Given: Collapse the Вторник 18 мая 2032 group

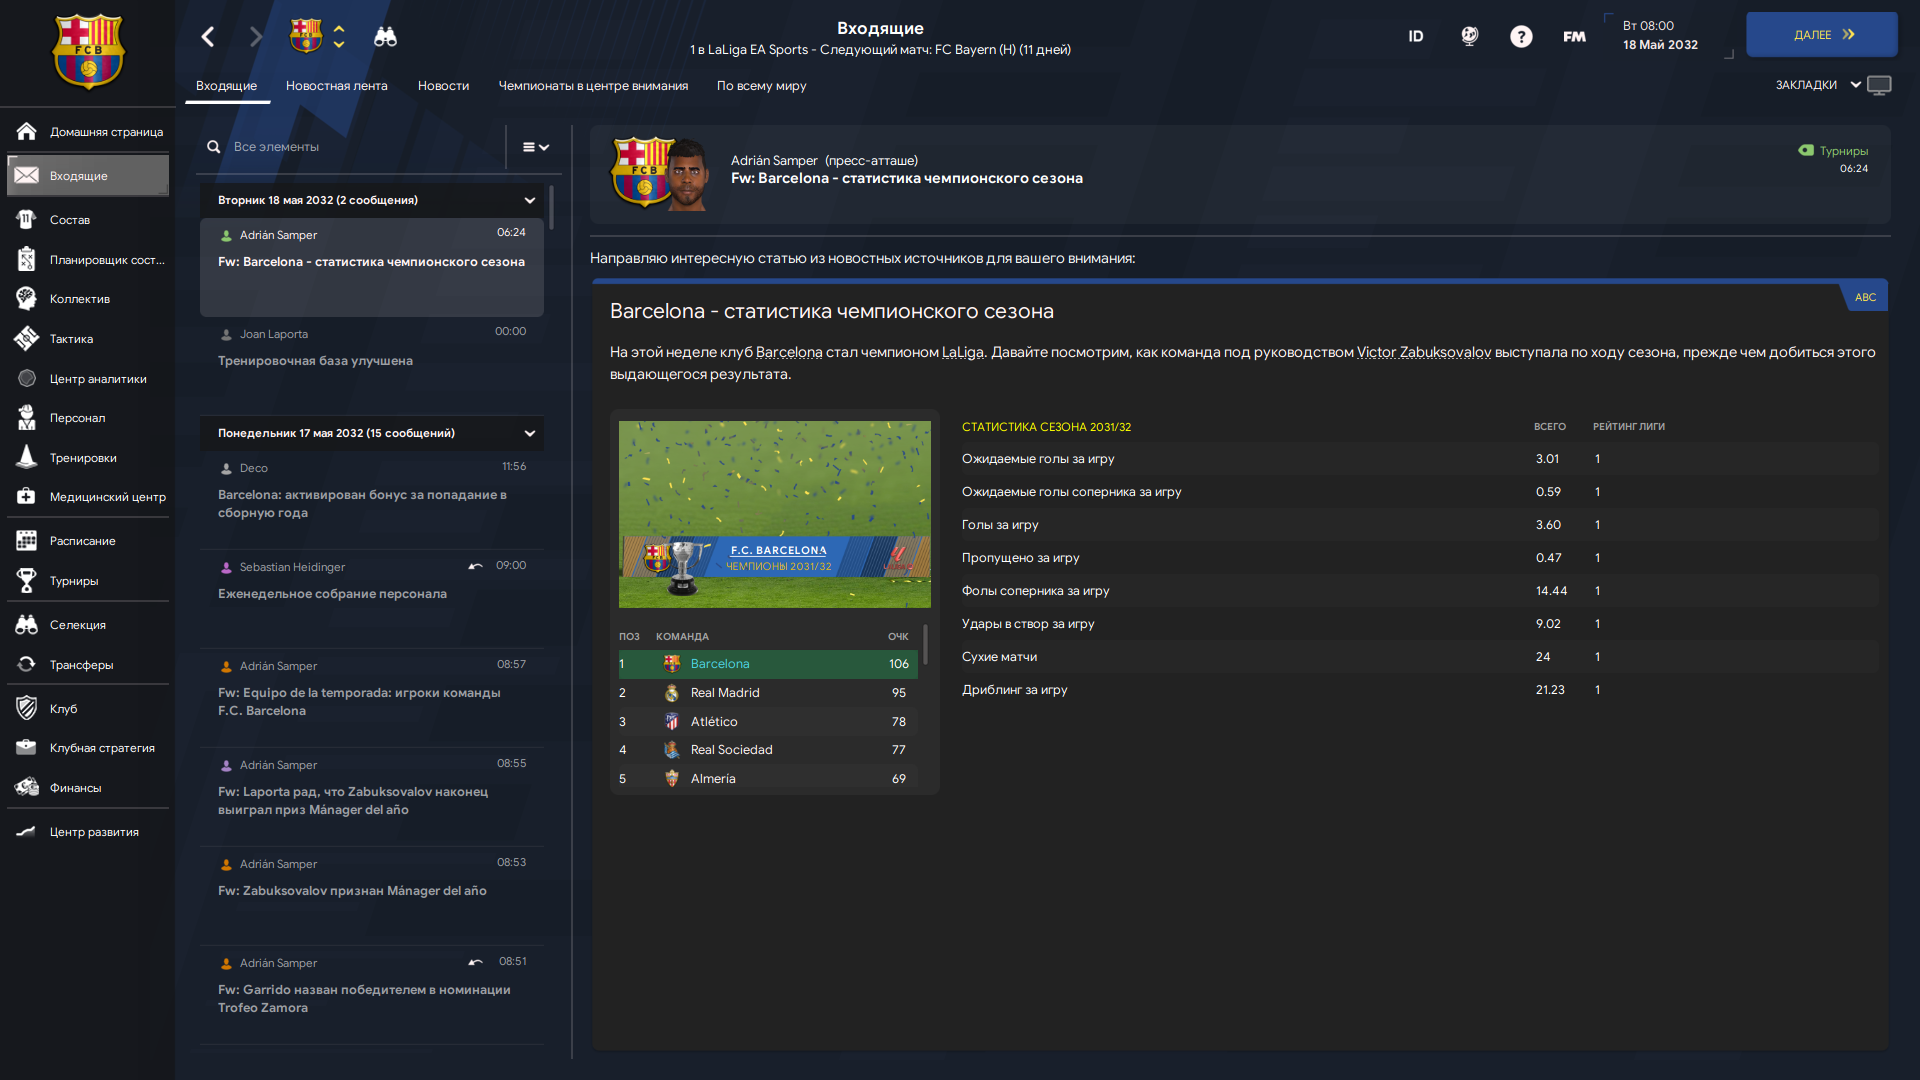Looking at the screenshot, I should click(x=530, y=200).
